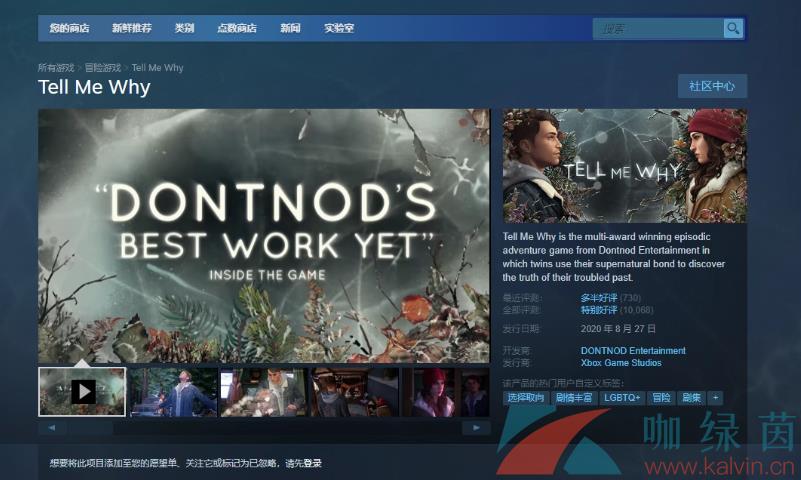Open the DONTNOD Entertainment developer link

tap(633, 351)
